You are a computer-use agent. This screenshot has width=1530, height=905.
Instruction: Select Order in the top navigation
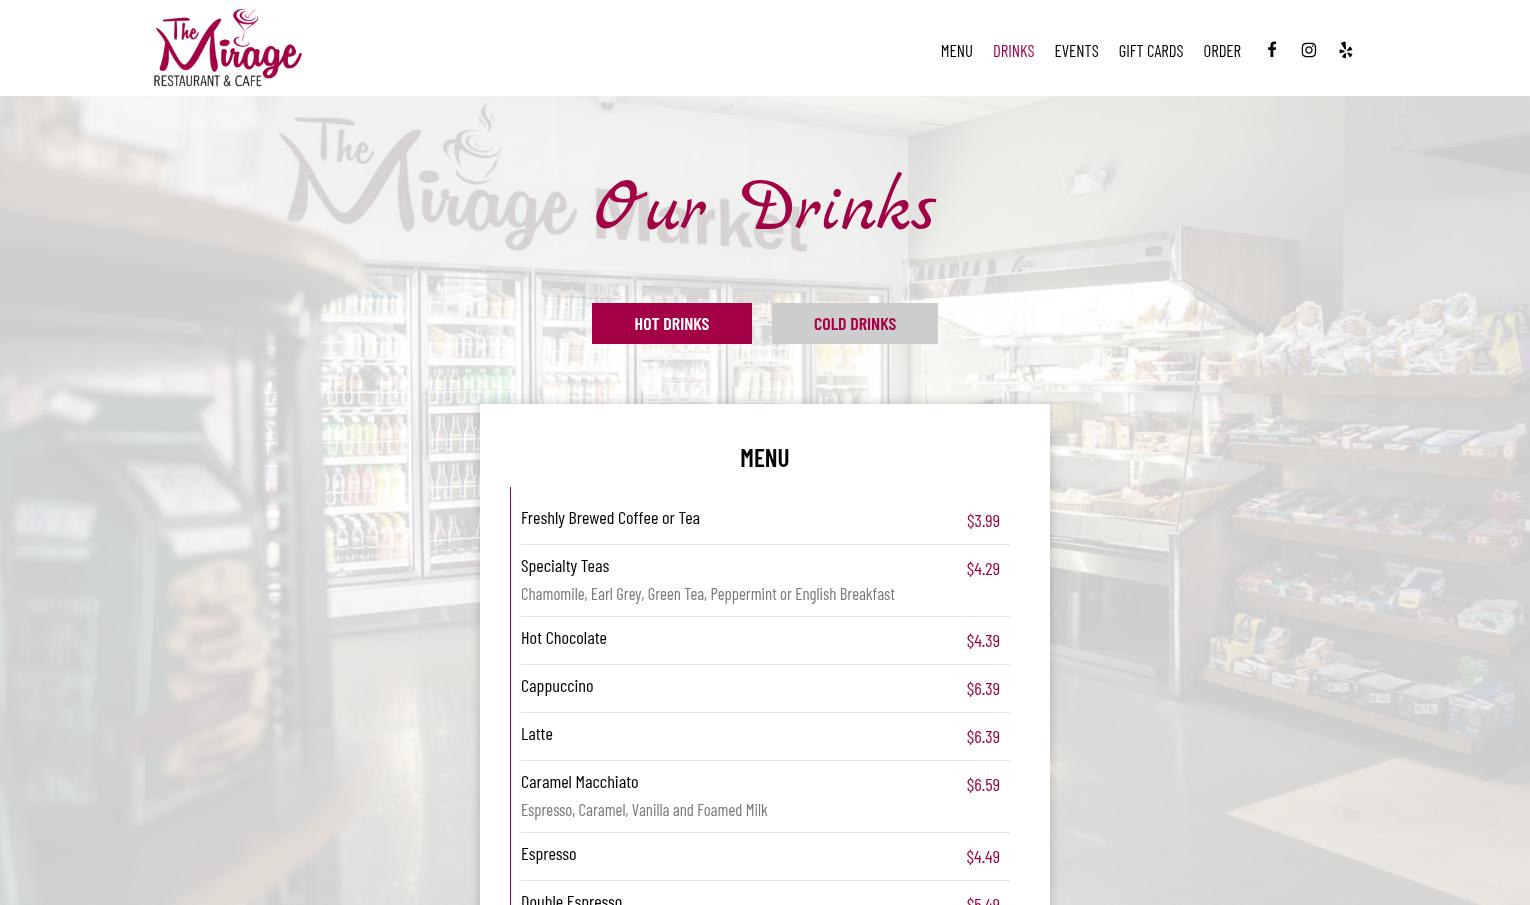1222,50
